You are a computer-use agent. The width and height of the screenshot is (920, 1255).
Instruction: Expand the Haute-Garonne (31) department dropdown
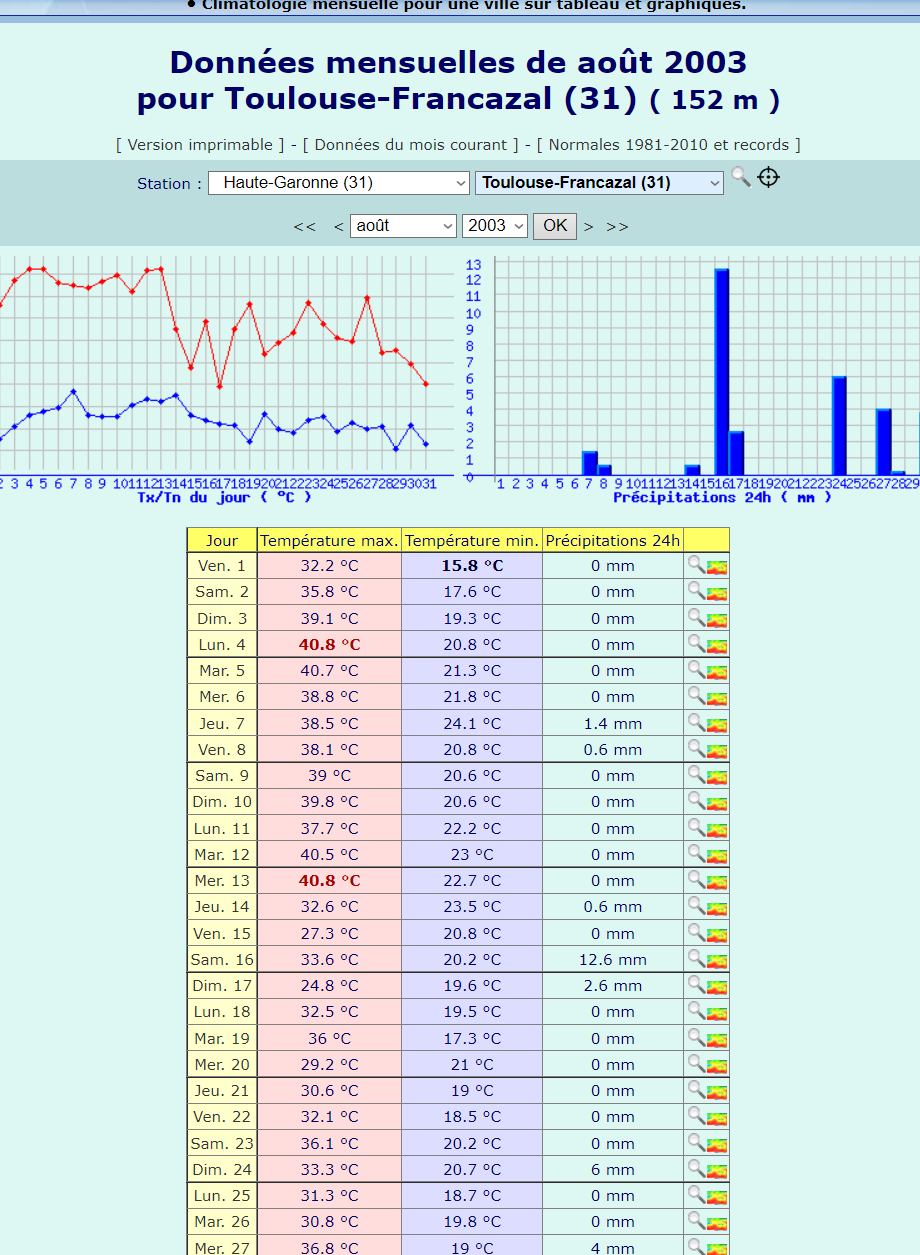click(339, 183)
